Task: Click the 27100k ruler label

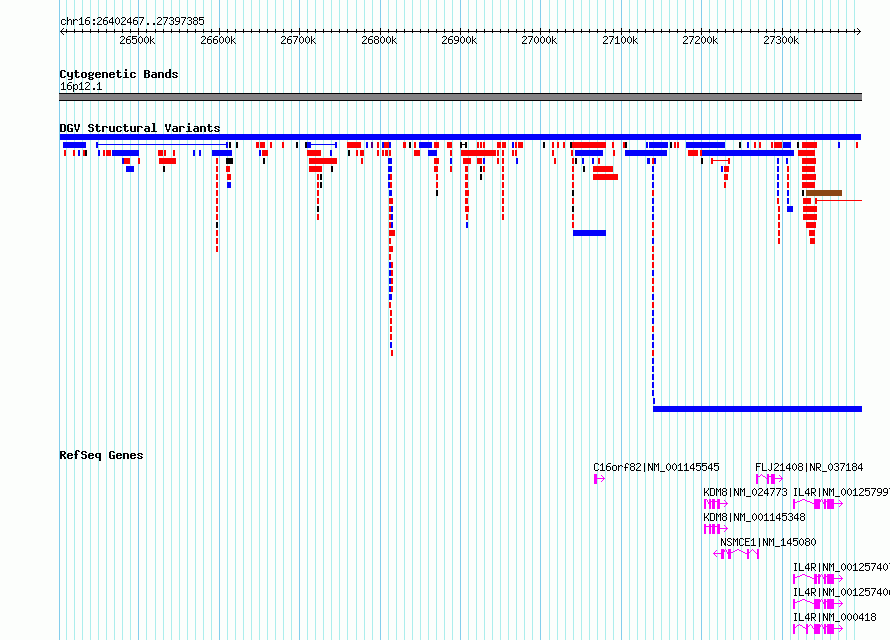Action: (620, 40)
